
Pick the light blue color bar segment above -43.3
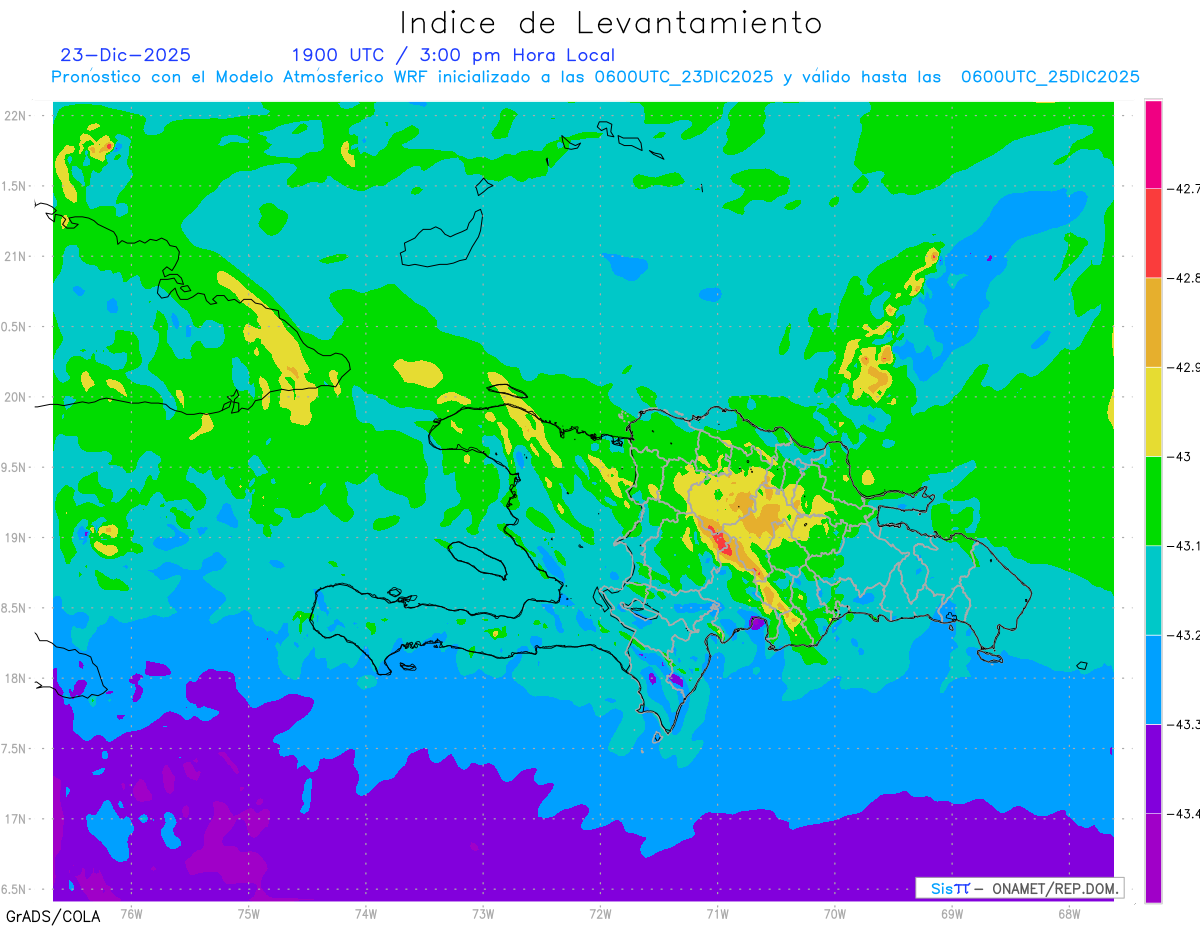click(x=1153, y=679)
